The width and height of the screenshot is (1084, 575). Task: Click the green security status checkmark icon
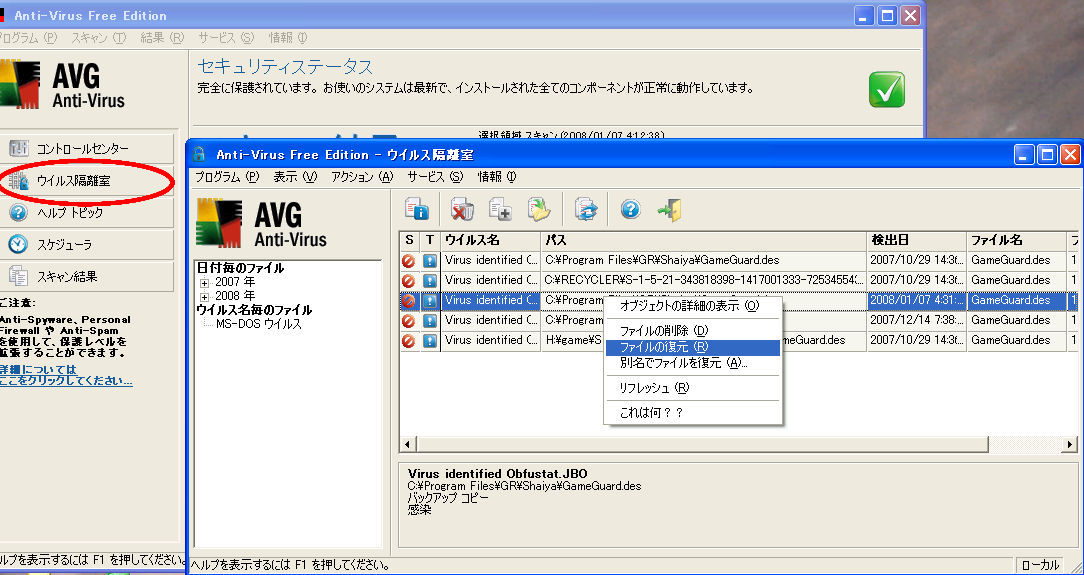click(x=887, y=89)
